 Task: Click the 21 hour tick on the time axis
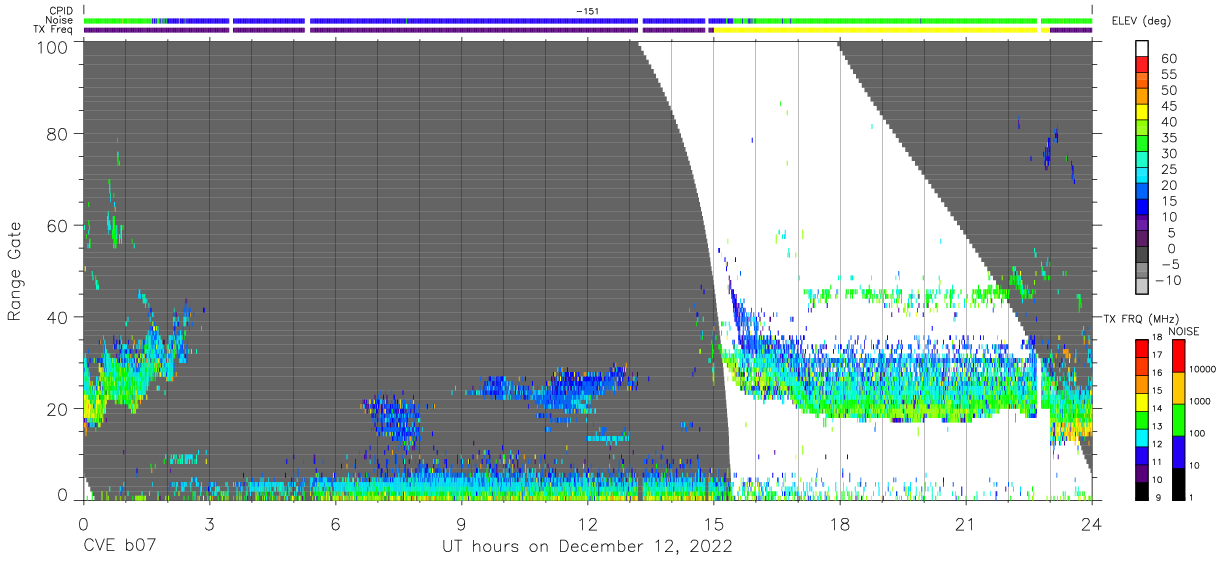(x=965, y=522)
